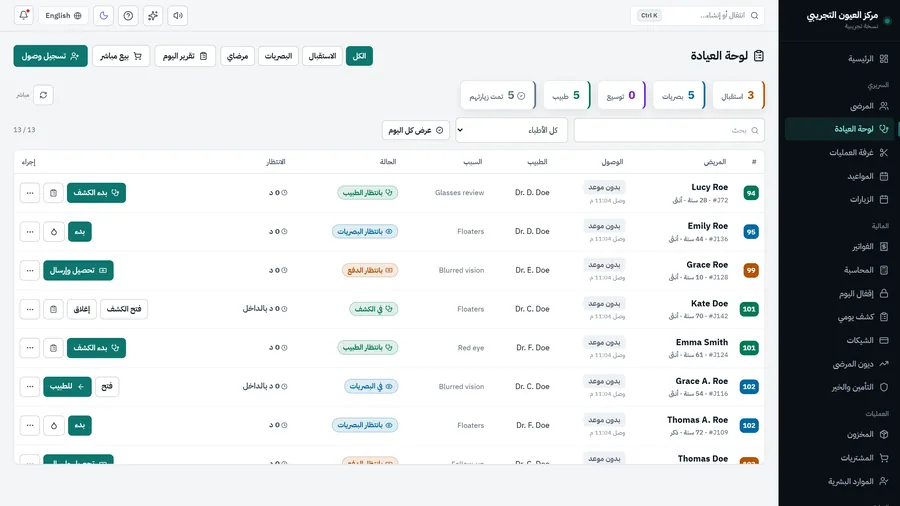Open تقرير اليوم daily report
The image size is (900, 506).
coord(185,56)
